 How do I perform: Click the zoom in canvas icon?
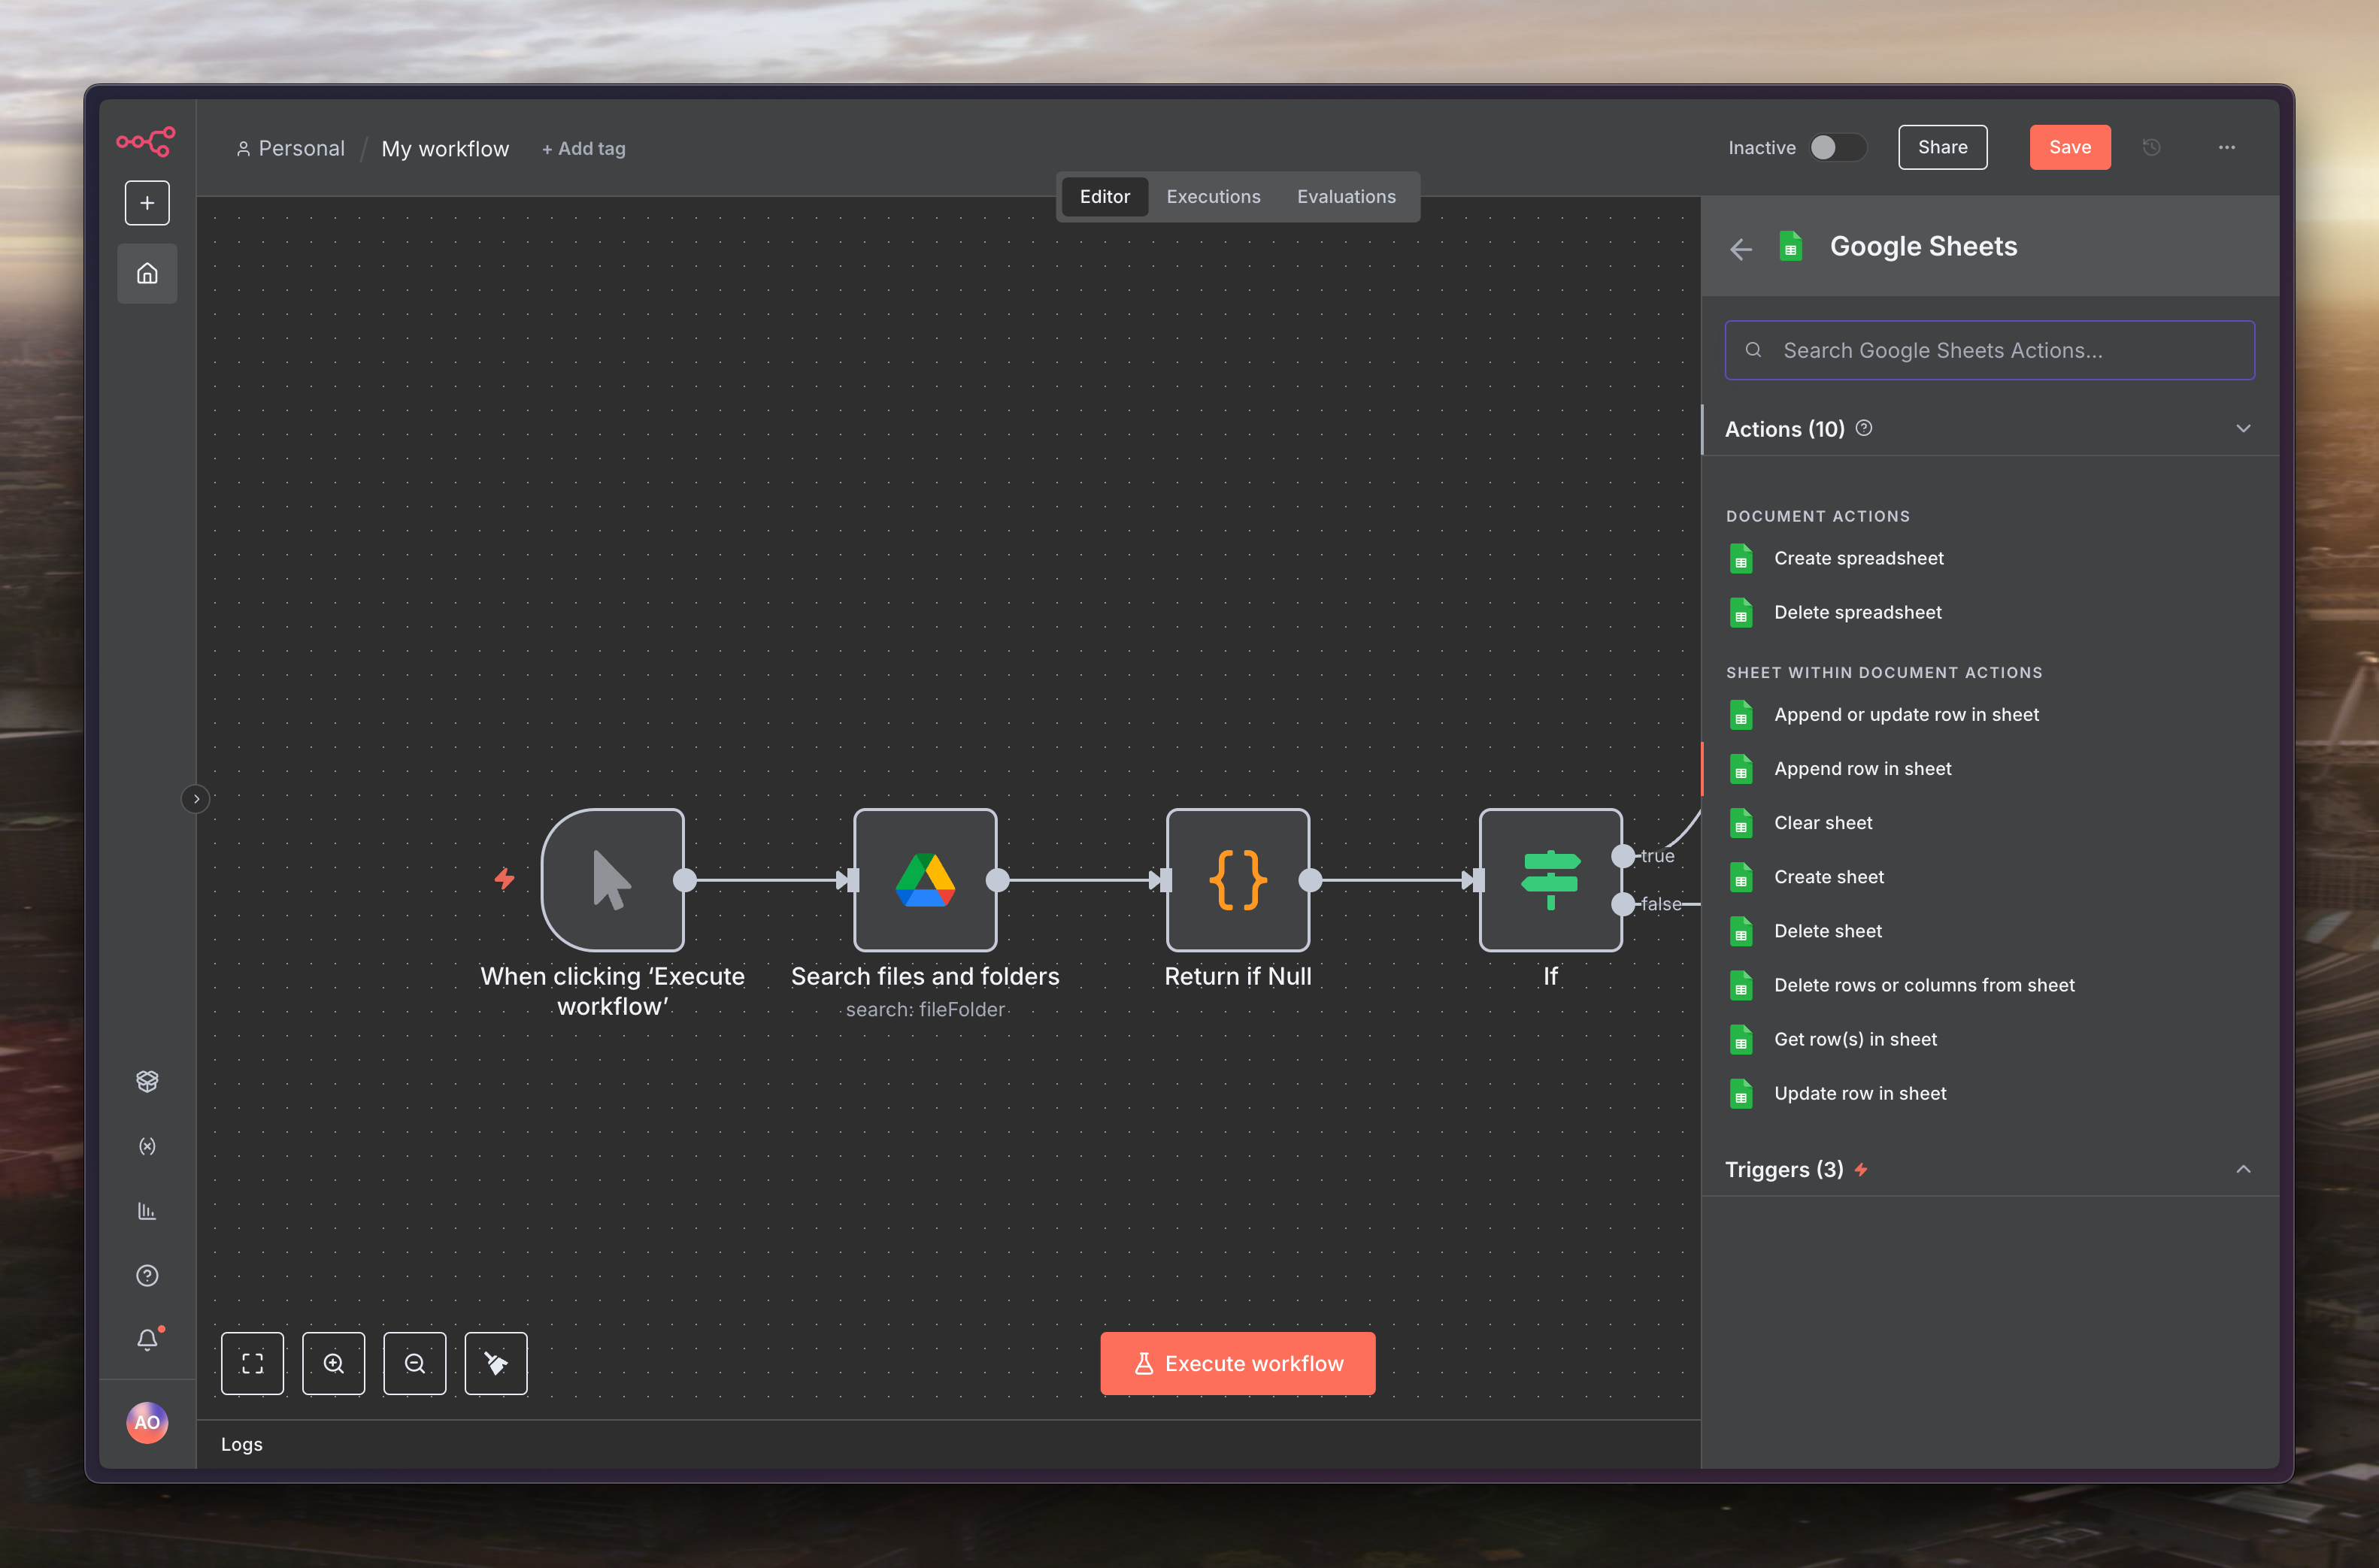coord(333,1363)
